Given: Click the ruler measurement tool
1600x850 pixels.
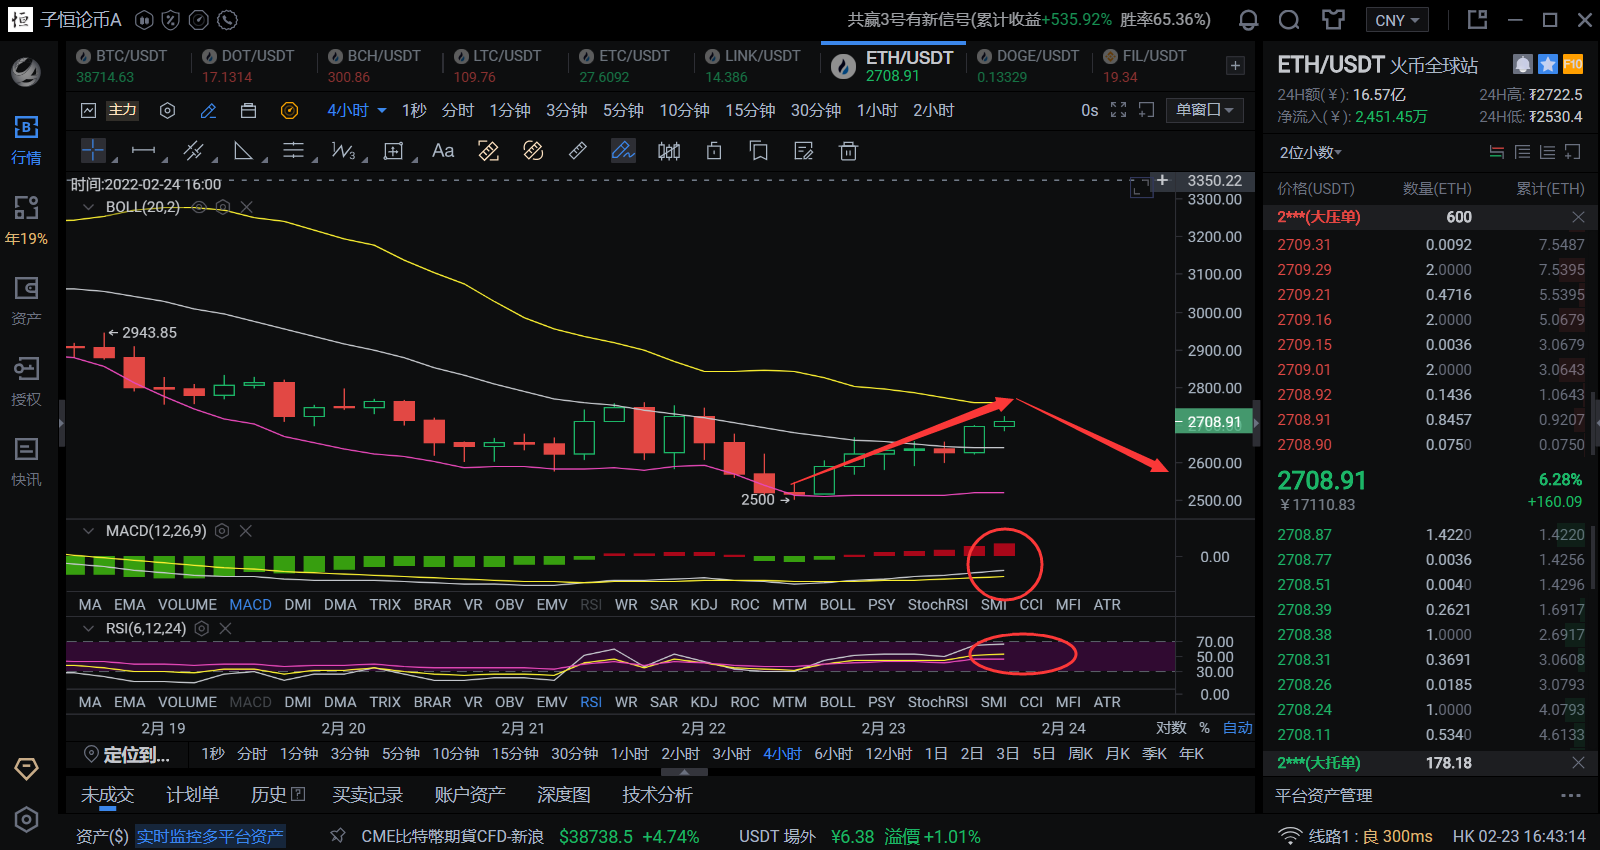Looking at the screenshot, I should coord(578,151).
